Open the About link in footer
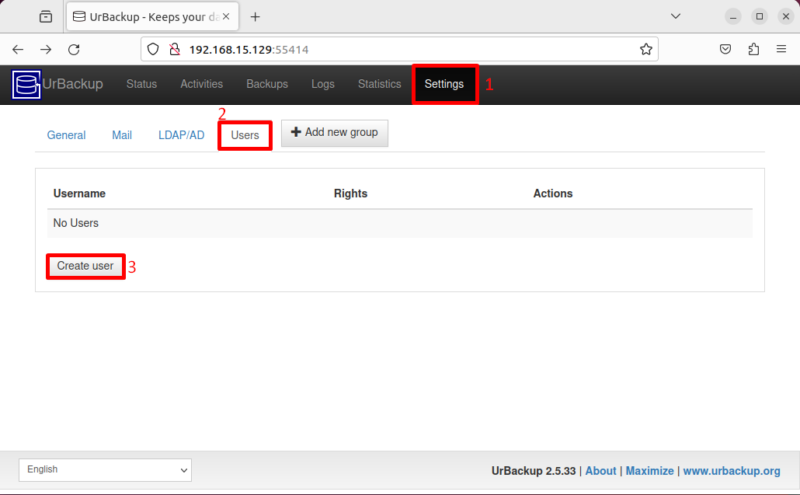Screen dimensions: 800x495 (601, 471)
